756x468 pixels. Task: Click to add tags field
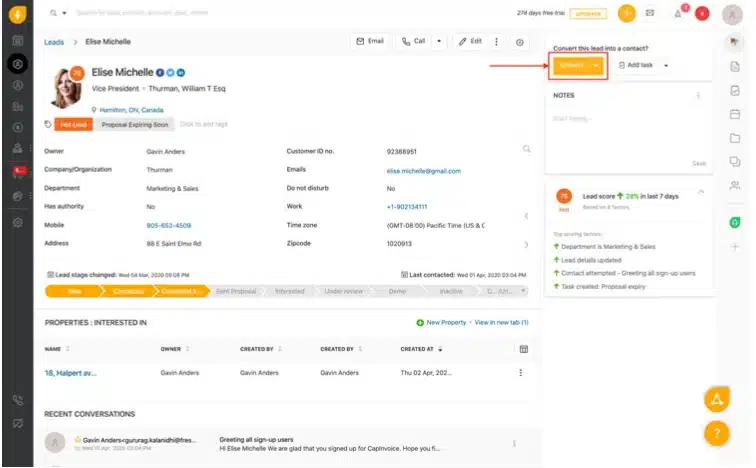(x=203, y=124)
